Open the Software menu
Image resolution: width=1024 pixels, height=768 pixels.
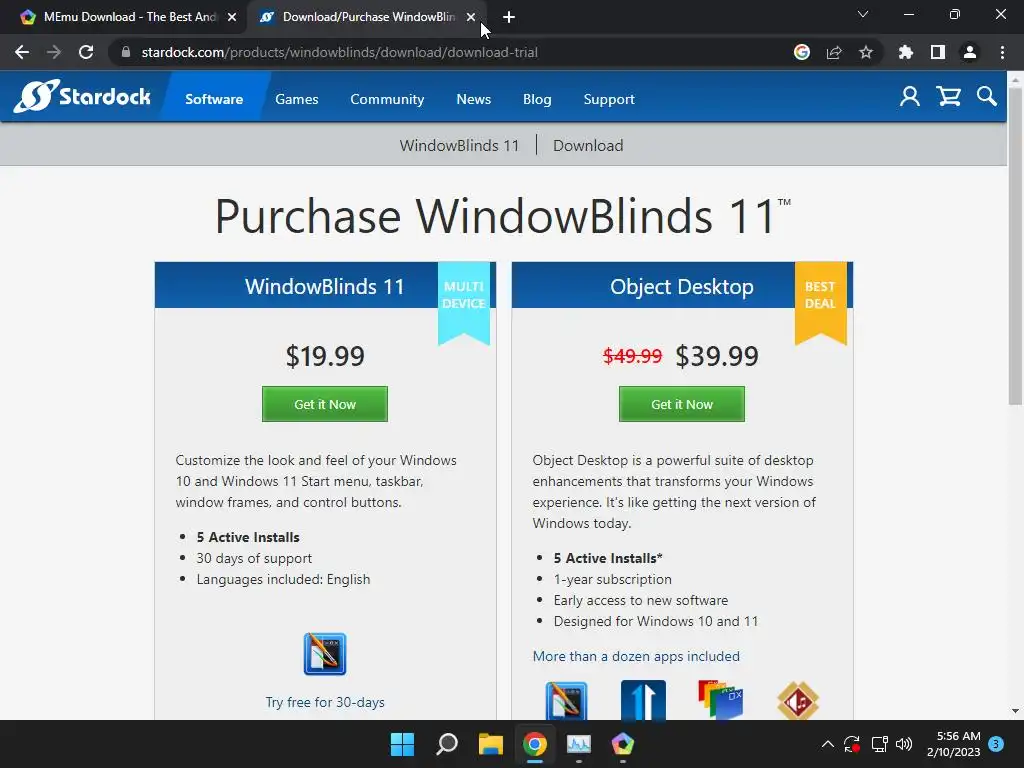tap(214, 99)
